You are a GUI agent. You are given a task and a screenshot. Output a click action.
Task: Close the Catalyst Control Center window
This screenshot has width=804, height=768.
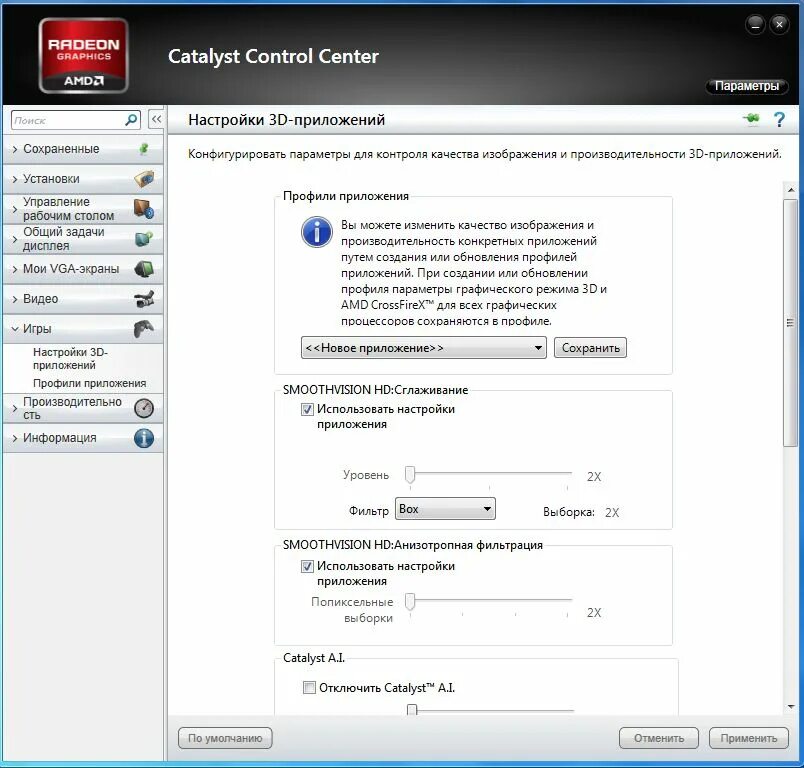(x=779, y=24)
